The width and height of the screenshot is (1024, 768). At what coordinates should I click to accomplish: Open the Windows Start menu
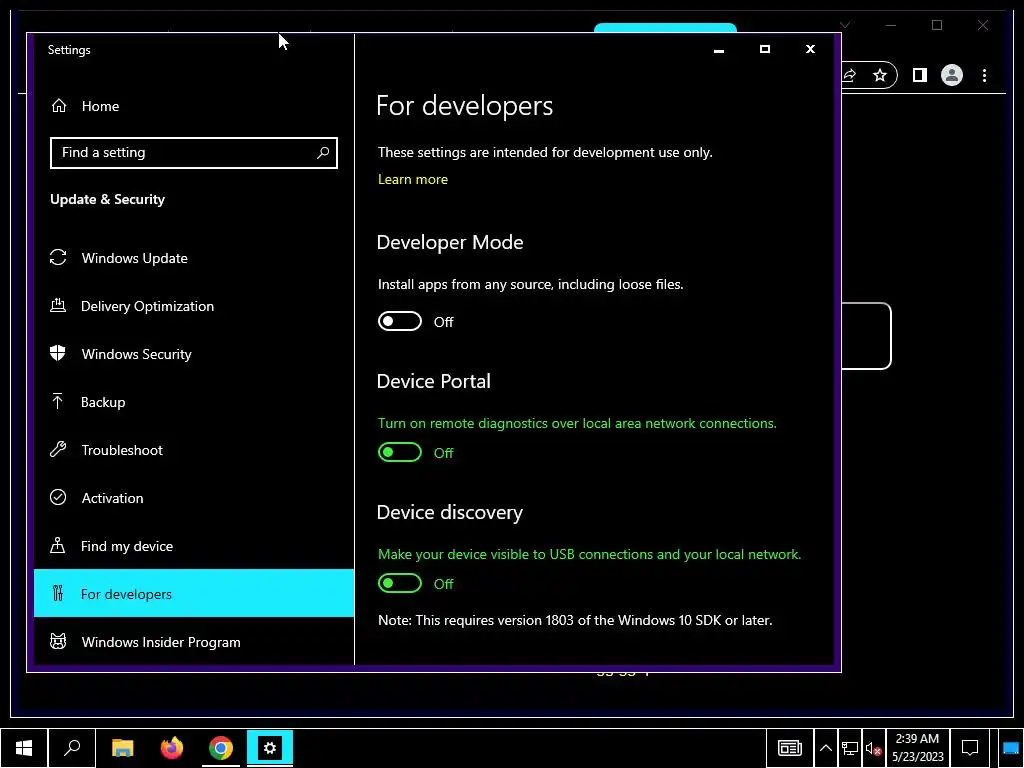[x=24, y=748]
